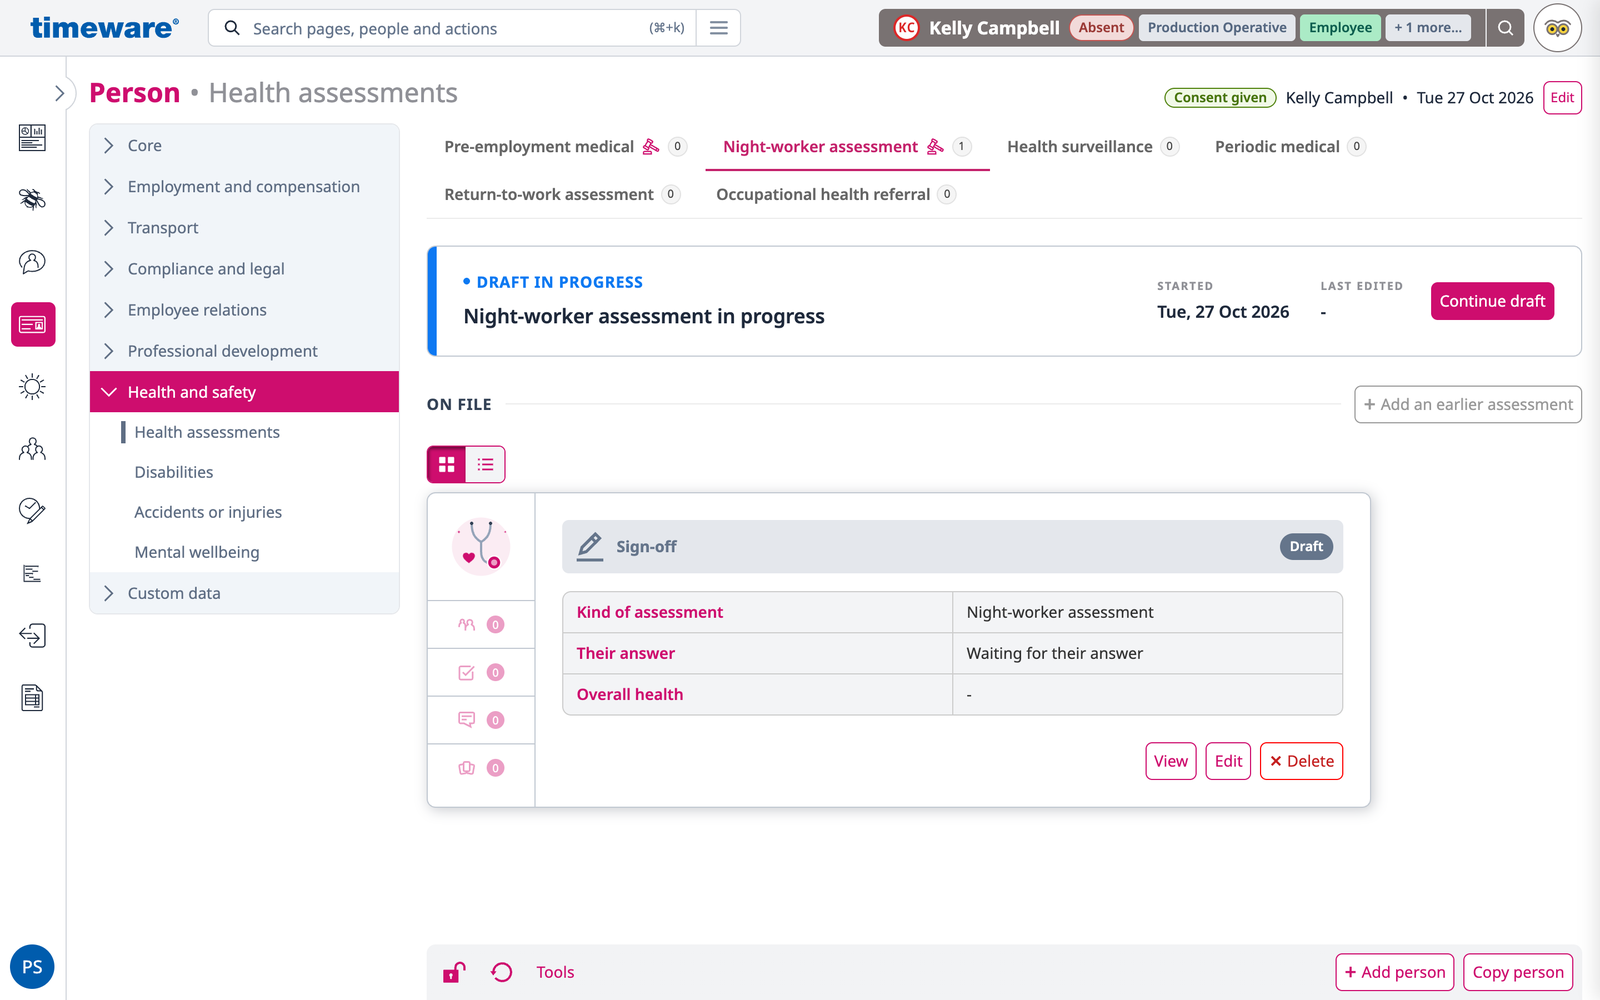Expand Compliance and legal section
Screen dimensions: 1600x1000
[x=244, y=269]
